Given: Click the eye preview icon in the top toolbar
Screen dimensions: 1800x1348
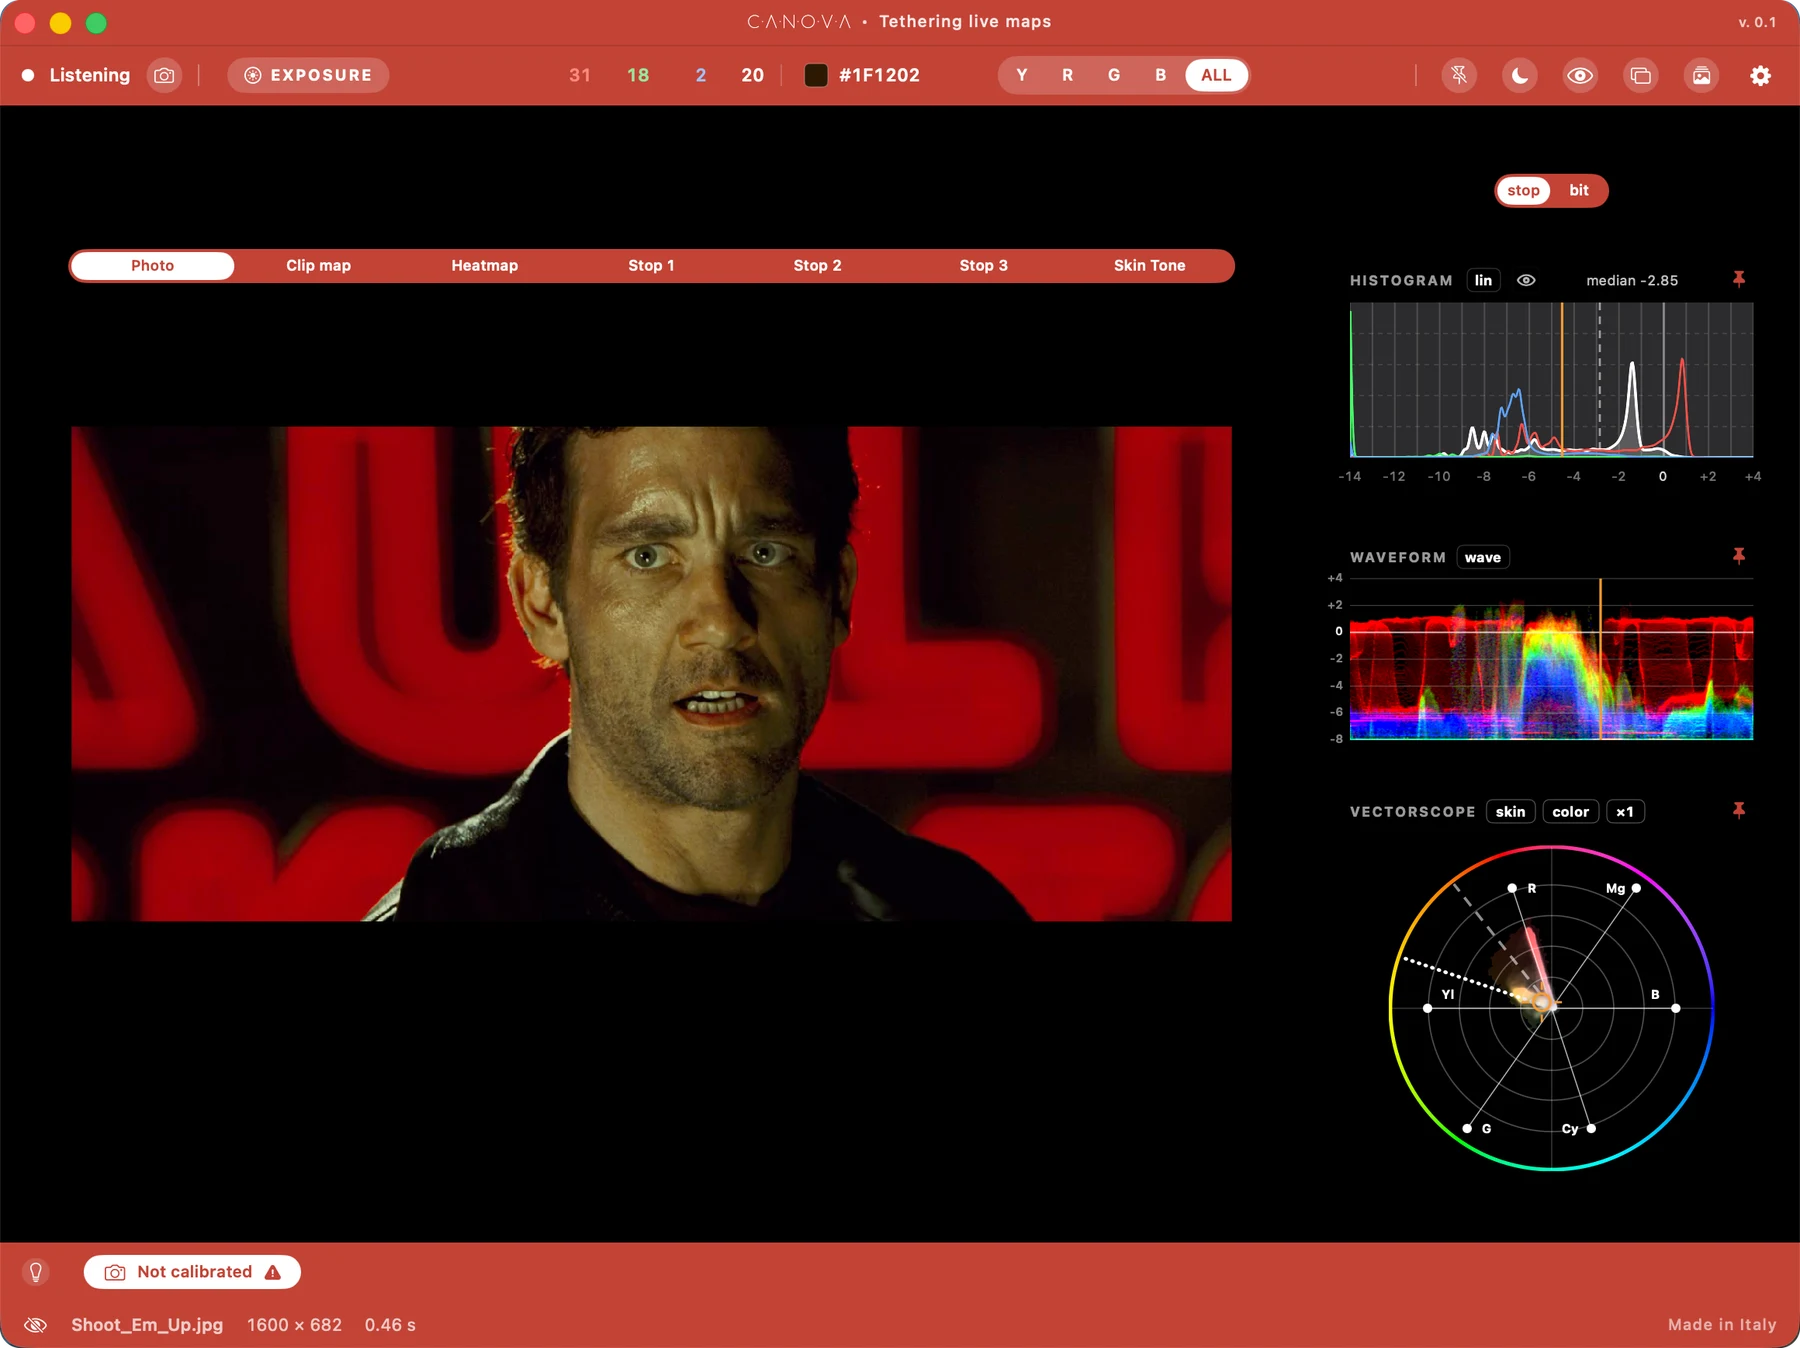Looking at the screenshot, I should coord(1580,75).
